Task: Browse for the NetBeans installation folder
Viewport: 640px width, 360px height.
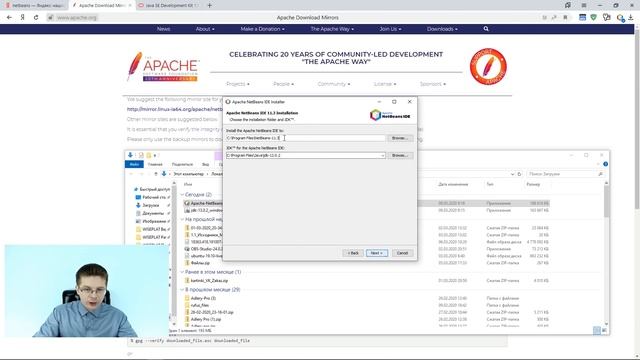Action: click(x=400, y=138)
